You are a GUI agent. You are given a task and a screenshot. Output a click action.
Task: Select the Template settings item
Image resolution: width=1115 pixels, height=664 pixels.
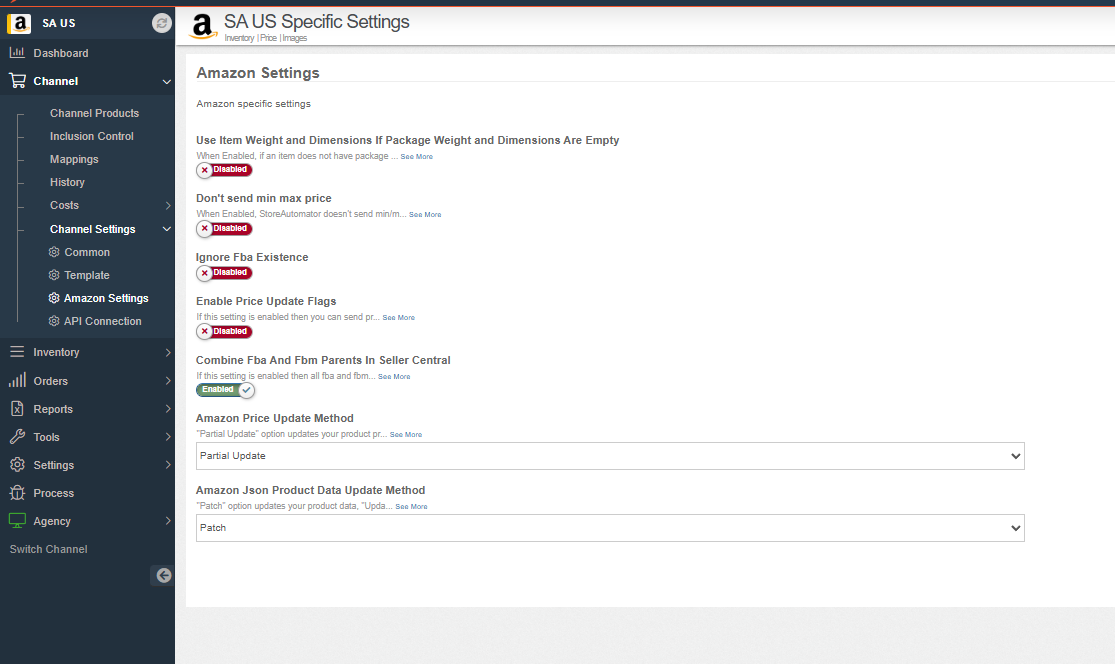pyautogui.click(x=87, y=275)
